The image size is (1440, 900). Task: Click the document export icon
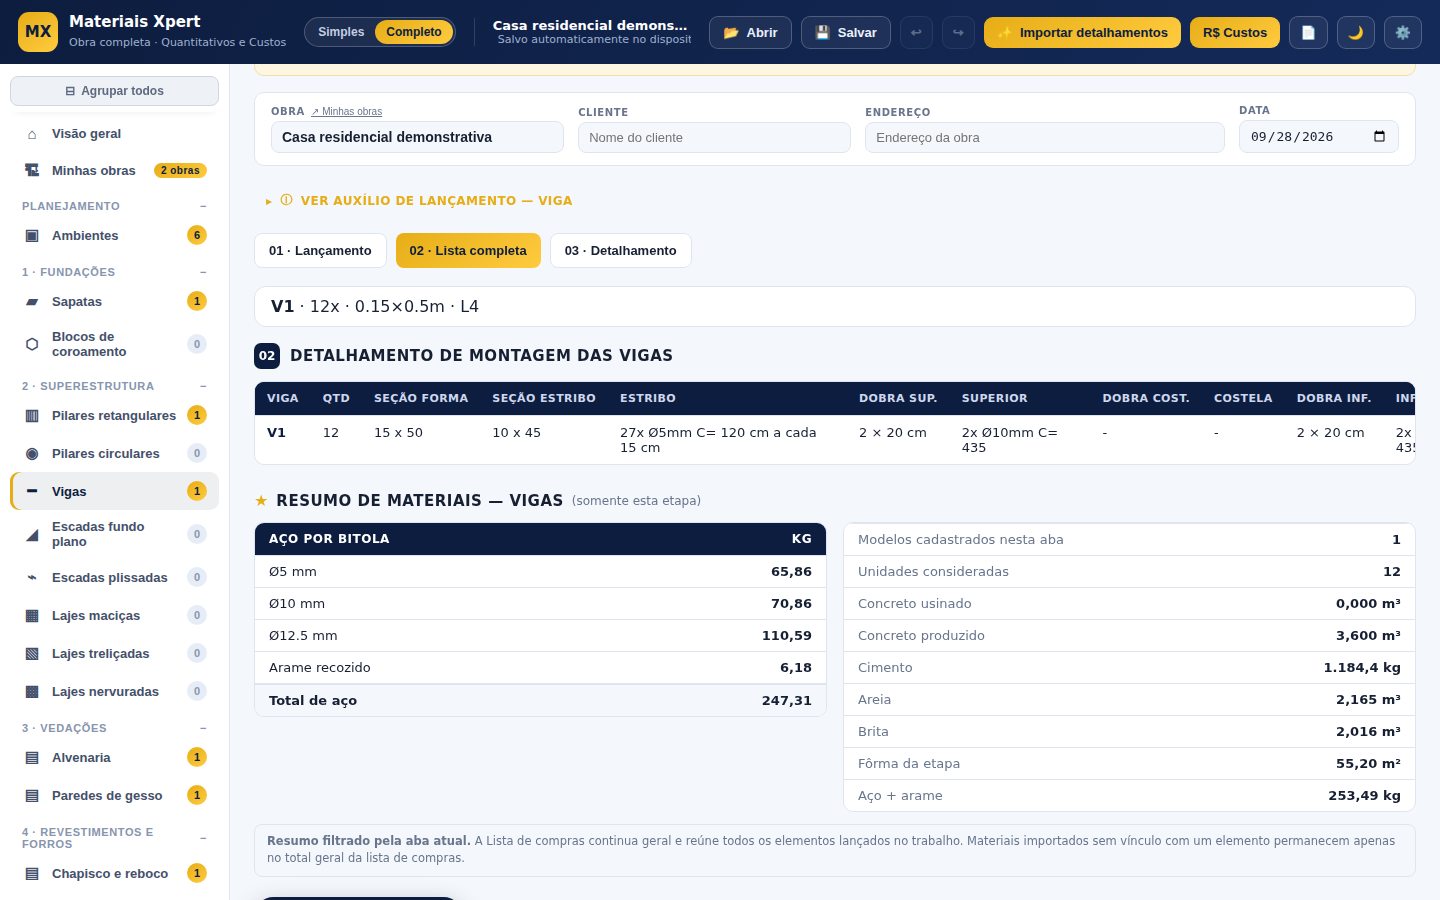(1308, 32)
